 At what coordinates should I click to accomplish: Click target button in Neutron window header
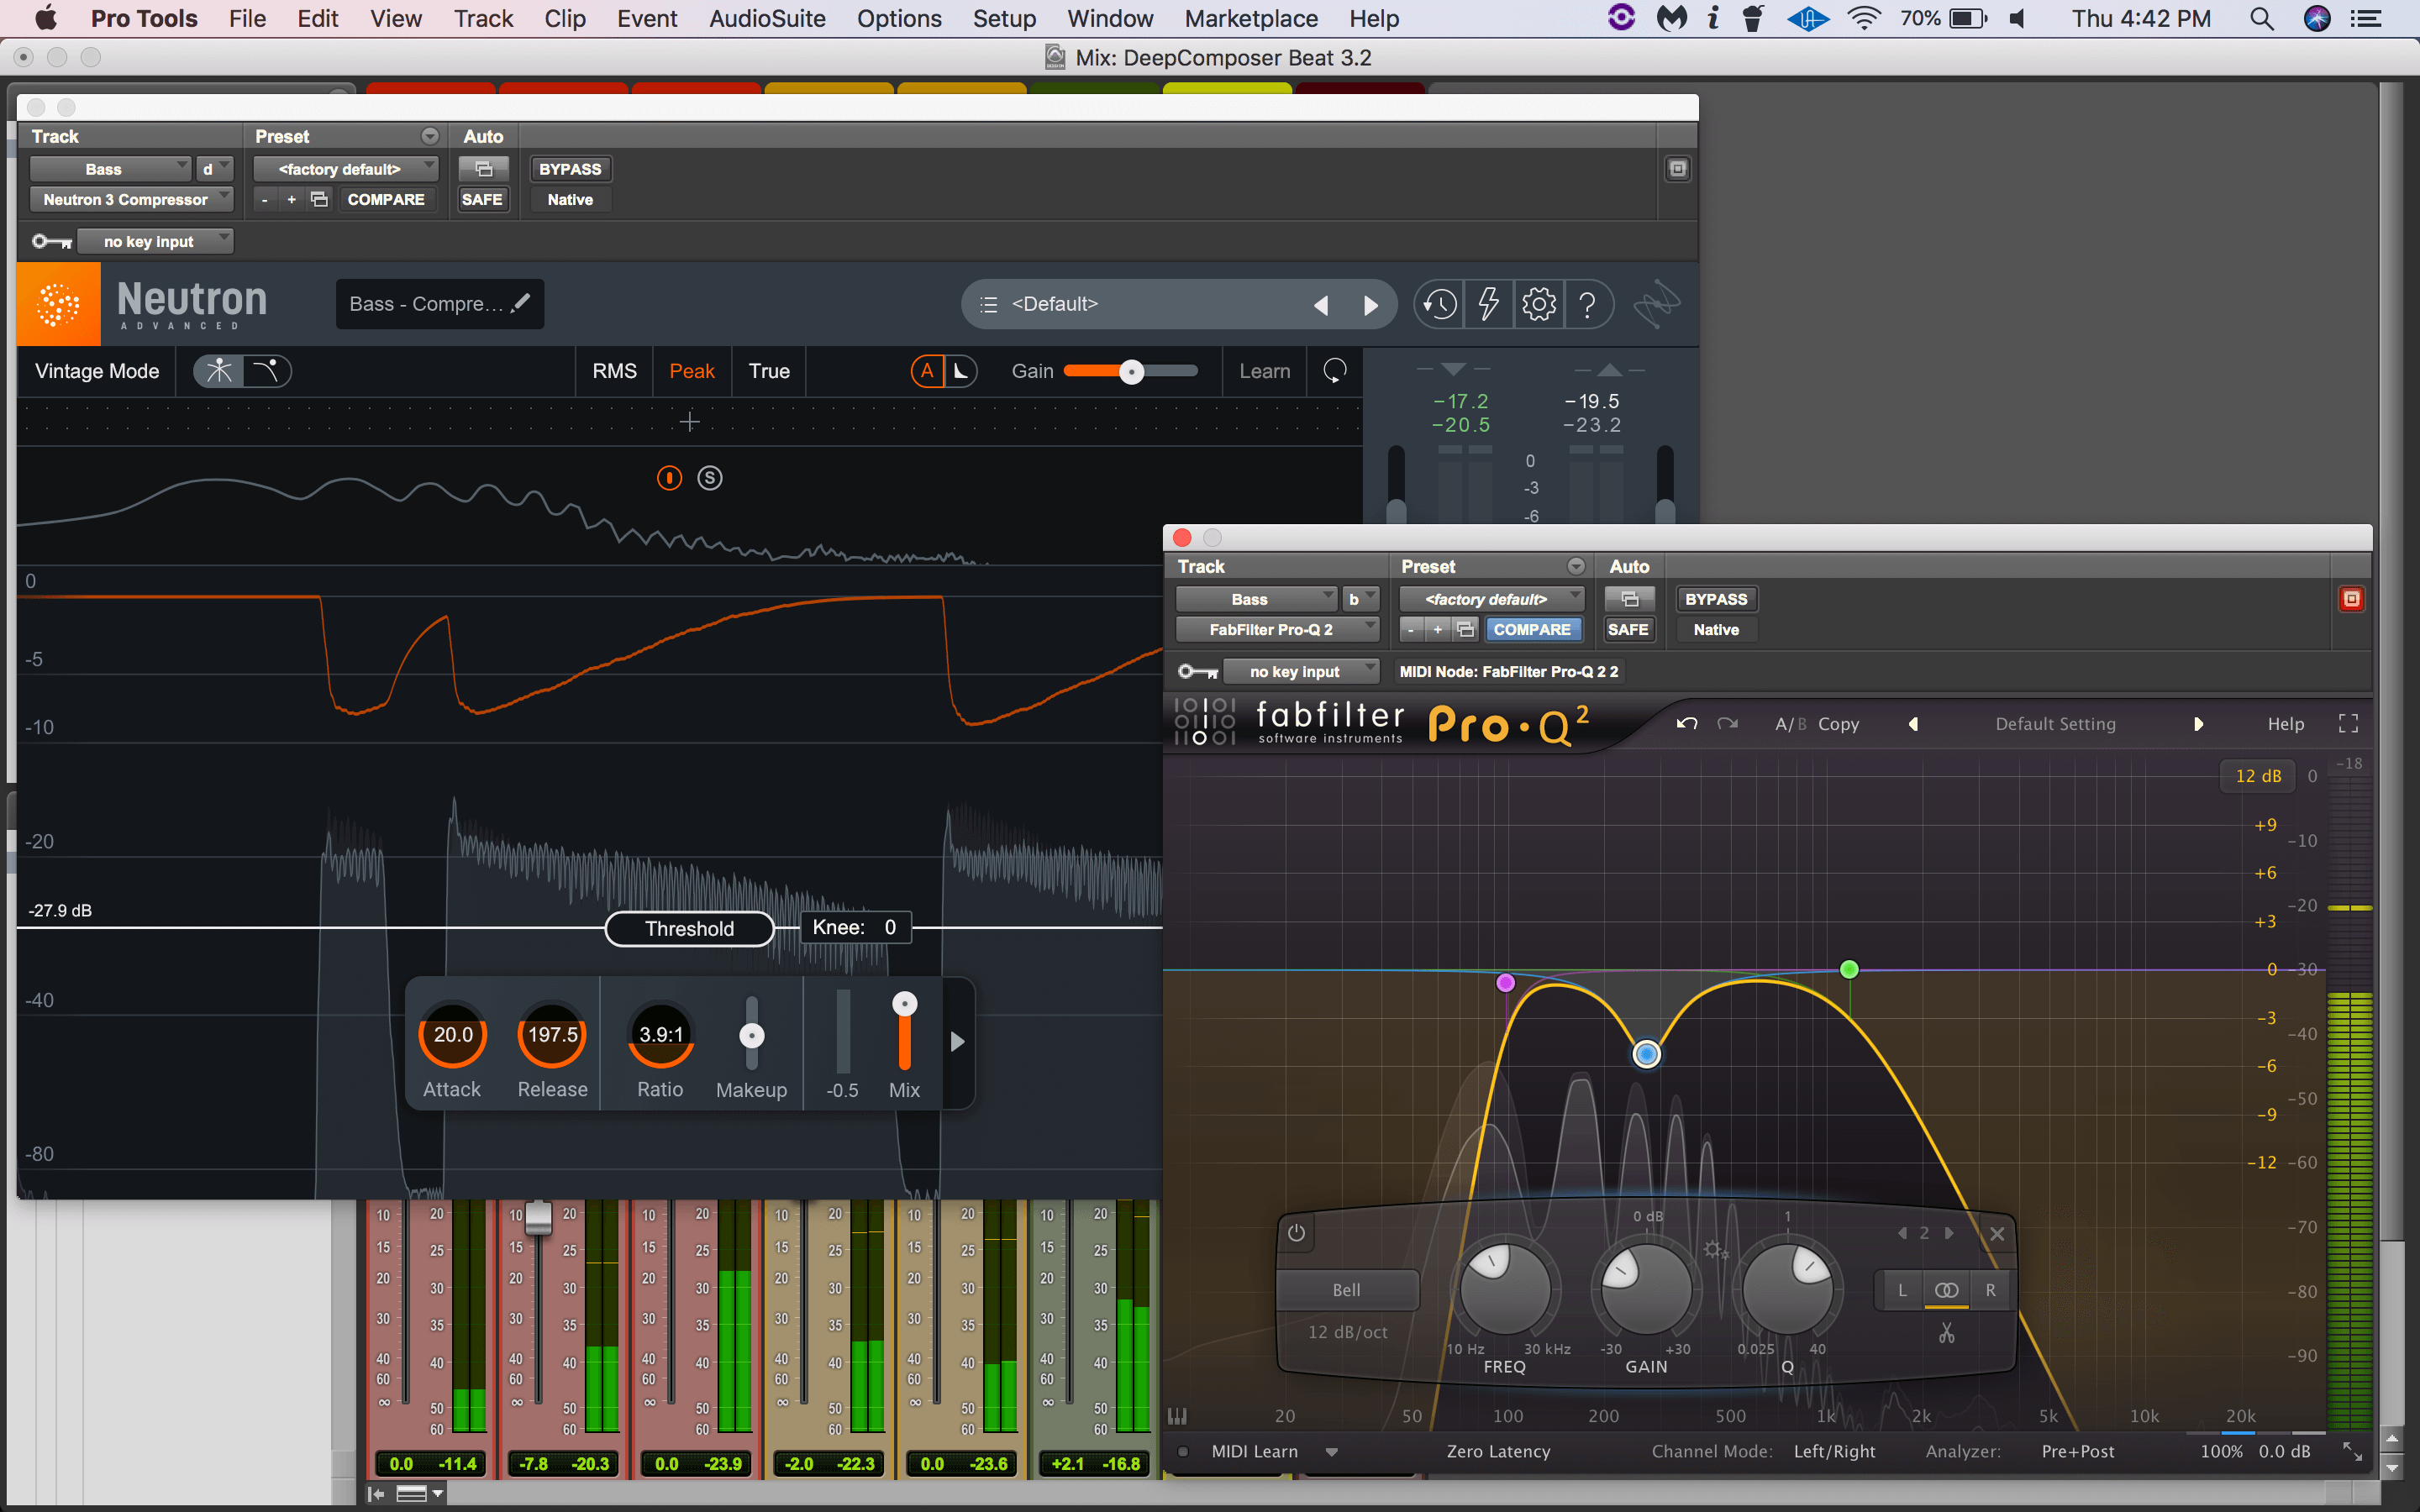[1678, 169]
